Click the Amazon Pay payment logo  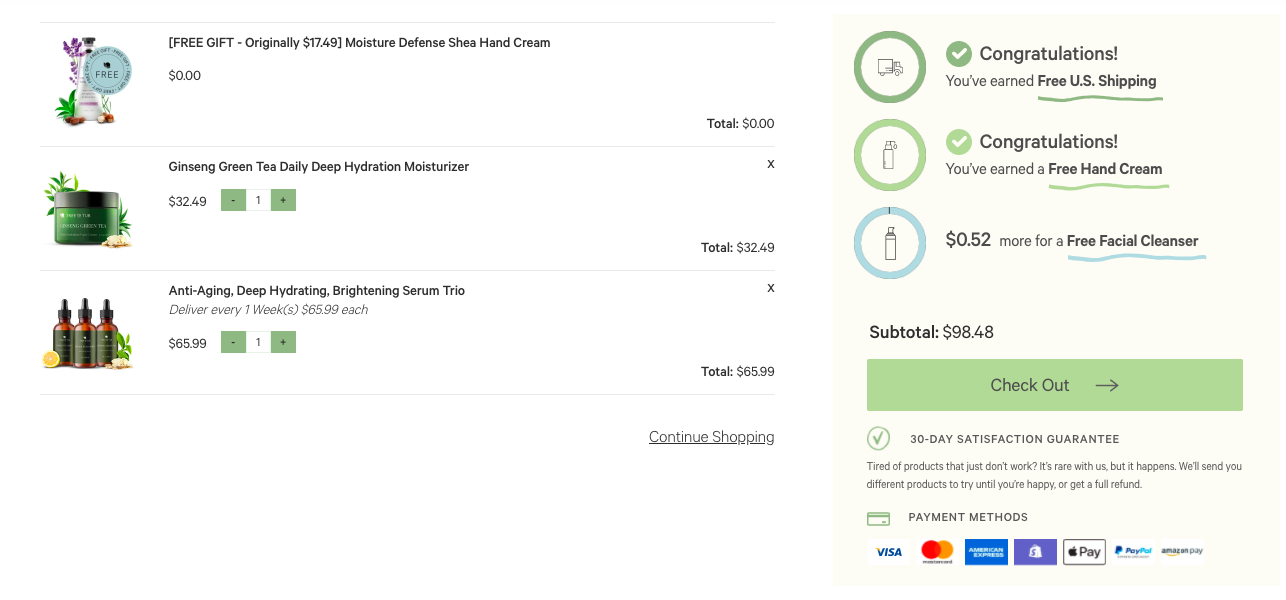click(x=1182, y=552)
